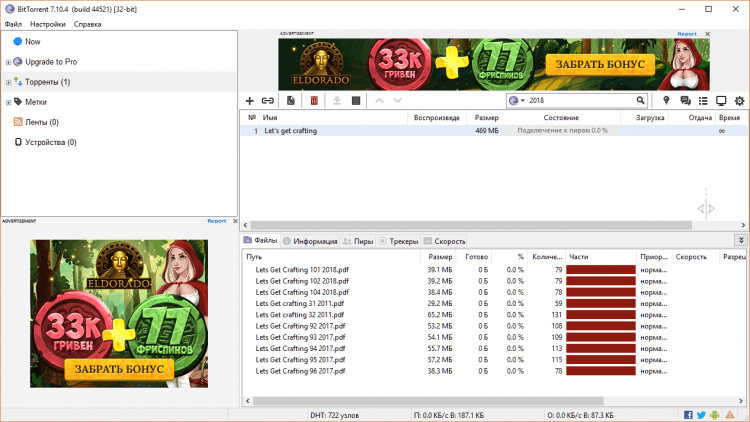The height and width of the screenshot is (422, 750).
Task: Click the chat bubbles icon in toolbar
Action: pos(686,101)
